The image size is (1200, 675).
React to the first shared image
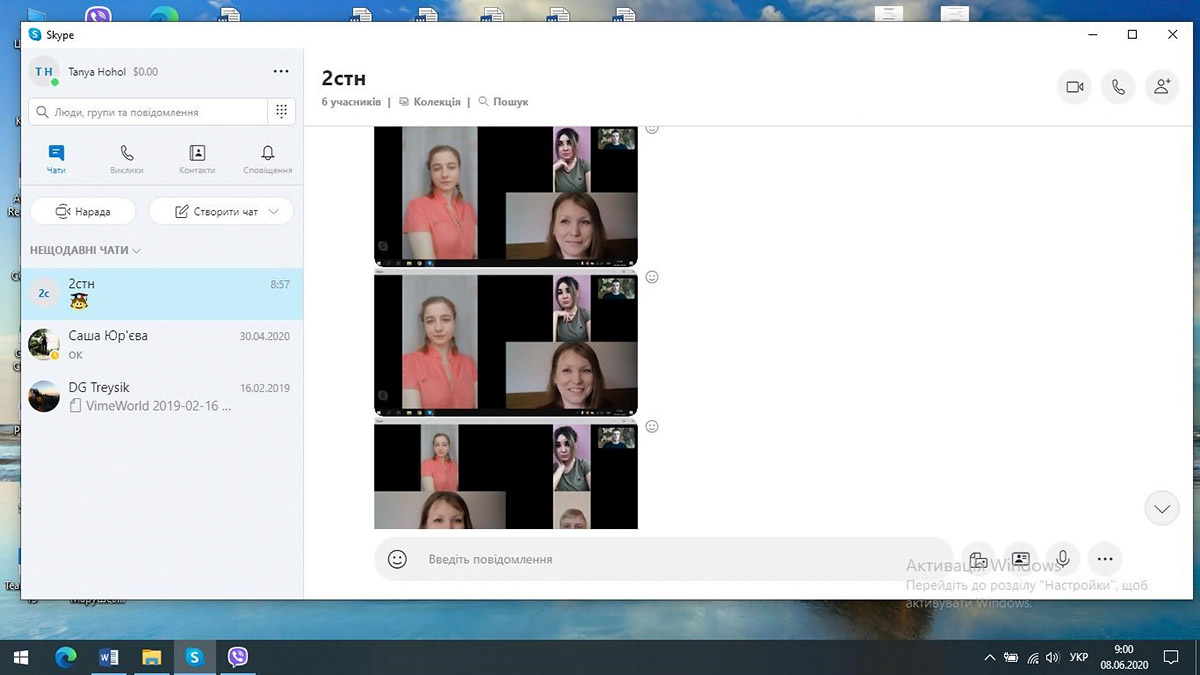click(652, 129)
